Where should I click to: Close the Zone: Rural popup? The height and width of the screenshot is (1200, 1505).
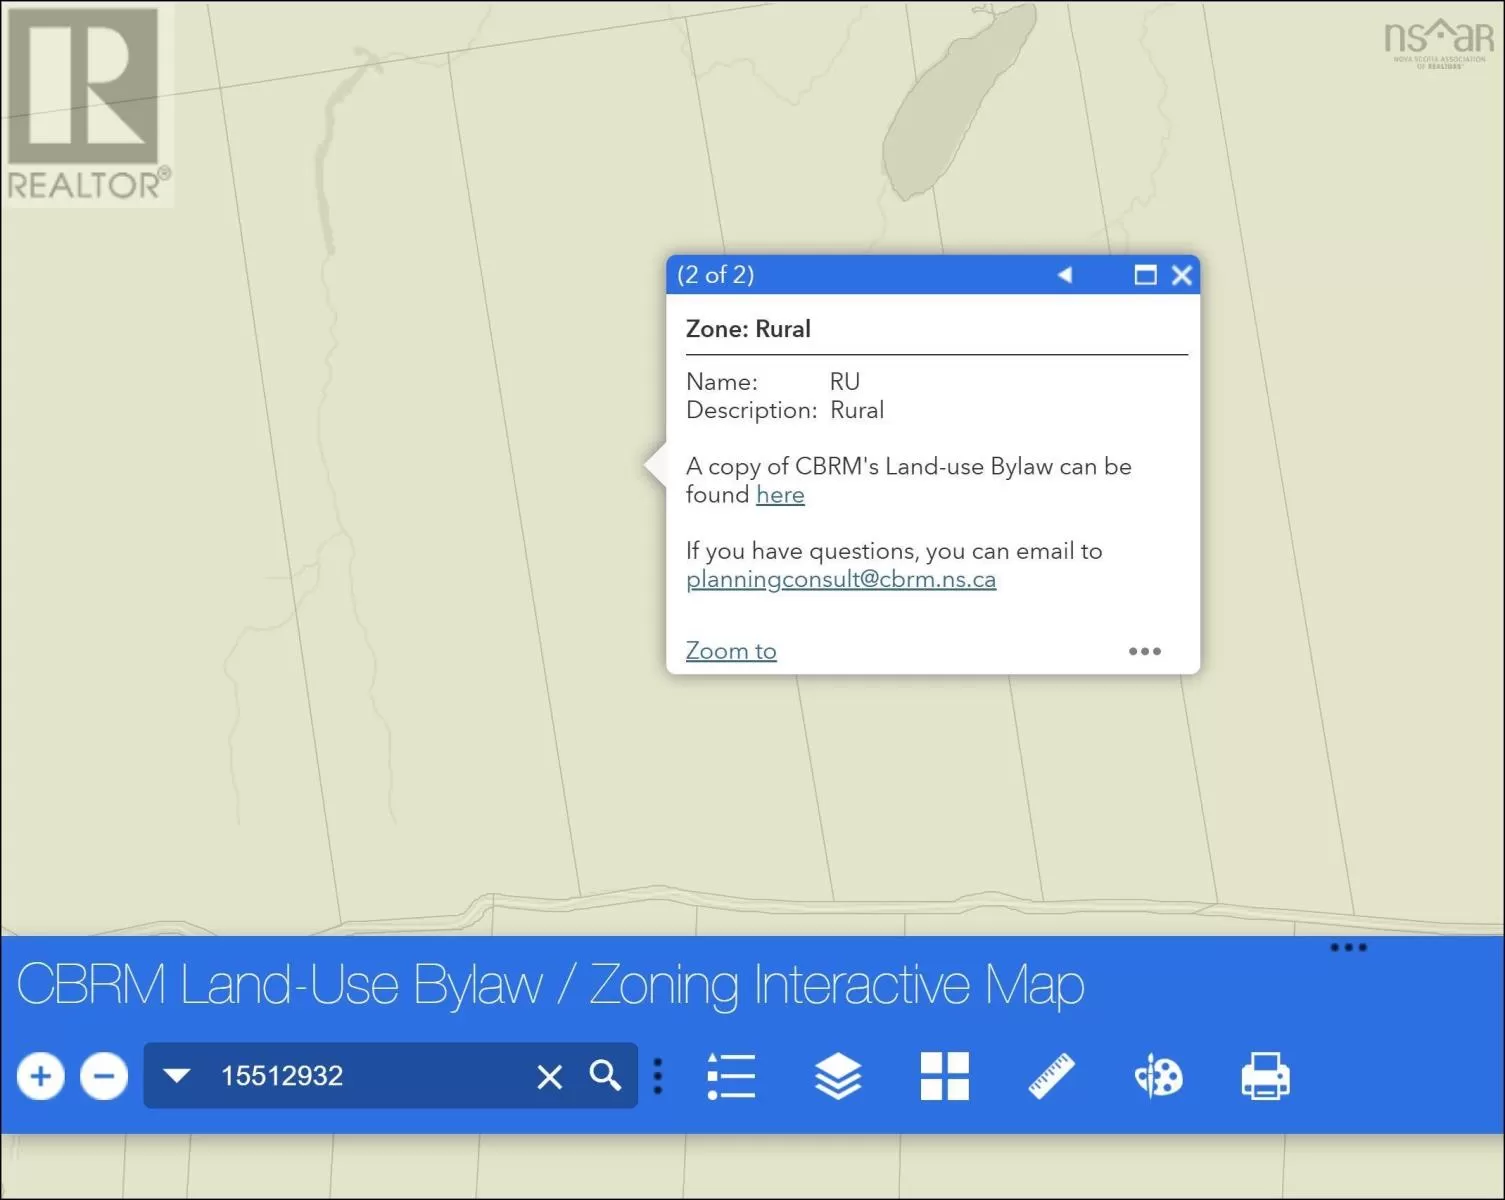pos(1181,275)
